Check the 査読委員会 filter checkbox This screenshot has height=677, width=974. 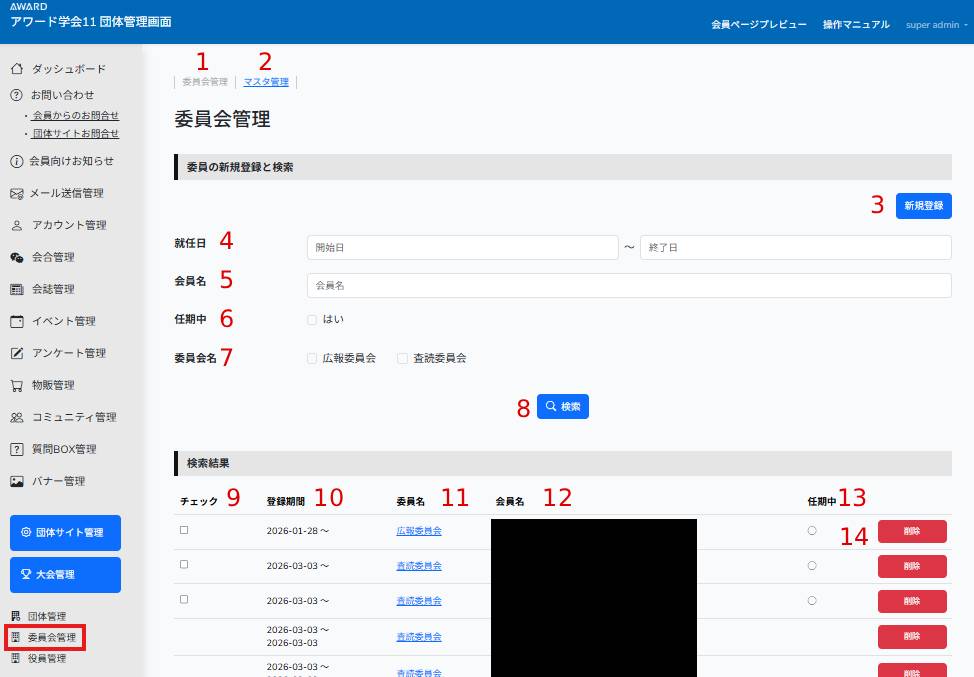point(403,358)
